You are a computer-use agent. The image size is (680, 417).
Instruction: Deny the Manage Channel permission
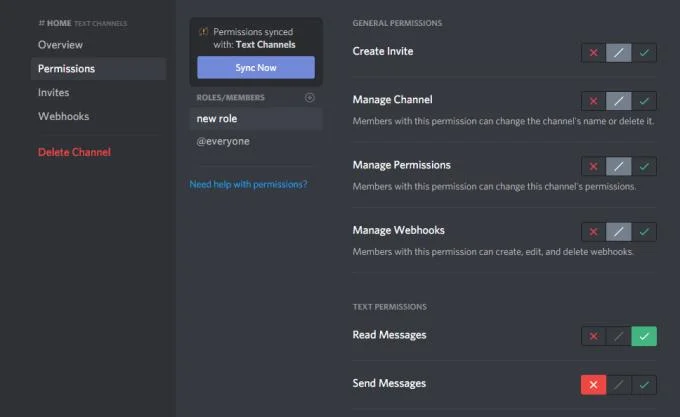(594, 101)
